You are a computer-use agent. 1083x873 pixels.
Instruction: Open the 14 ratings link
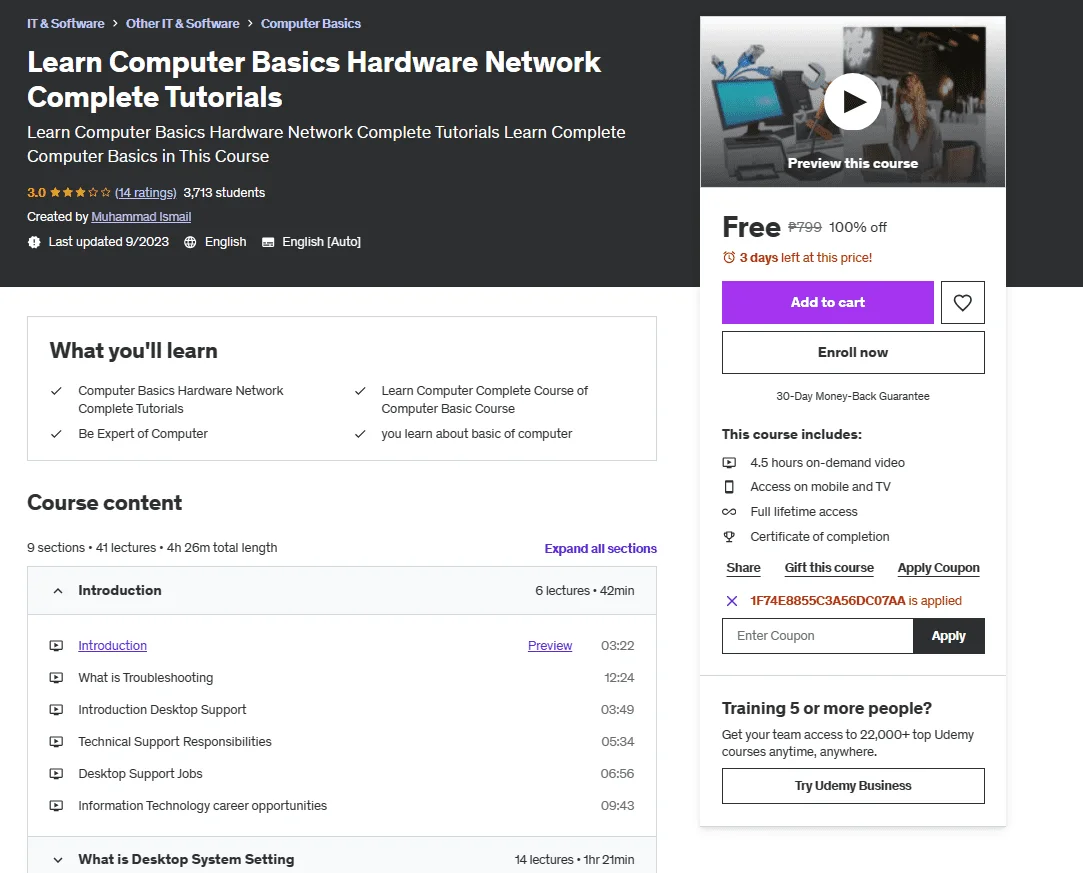click(146, 193)
